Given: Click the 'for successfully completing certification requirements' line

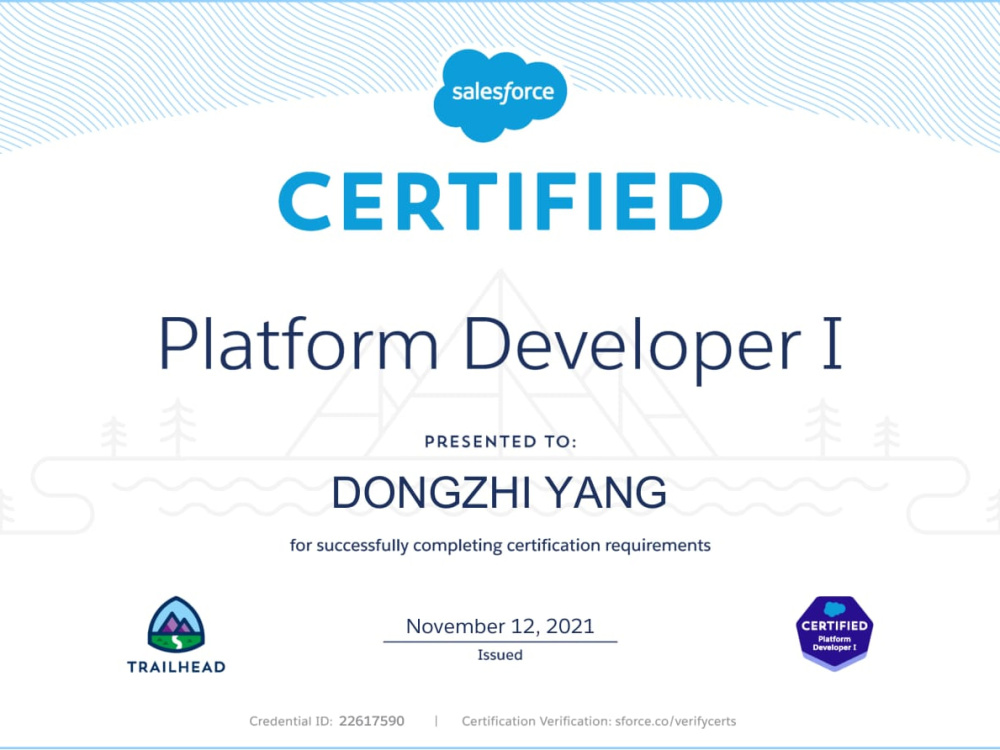Looking at the screenshot, I should [x=500, y=546].
